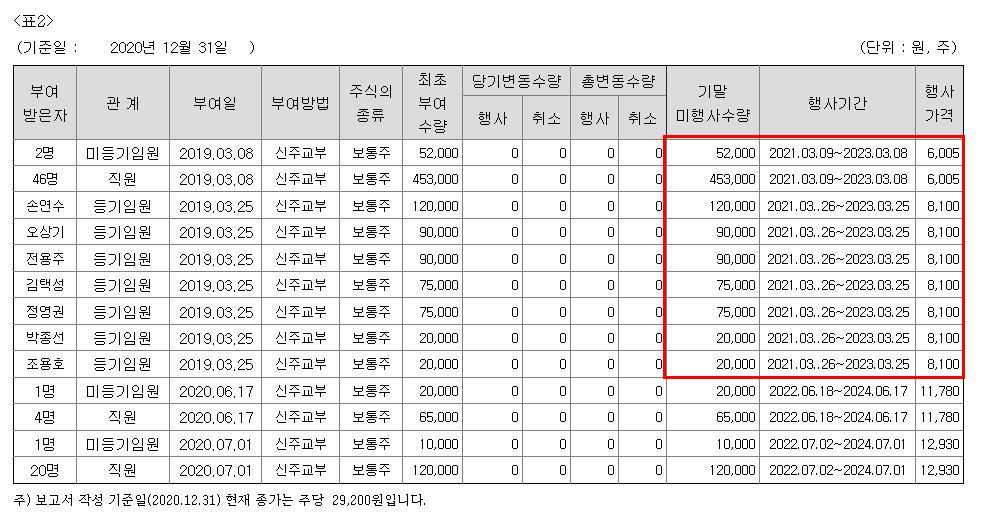The width and height of the screenshot is (981, 516).
Task: Click the 4명 recipient cell
Action: pyautogui.click(x=45, y=417)
